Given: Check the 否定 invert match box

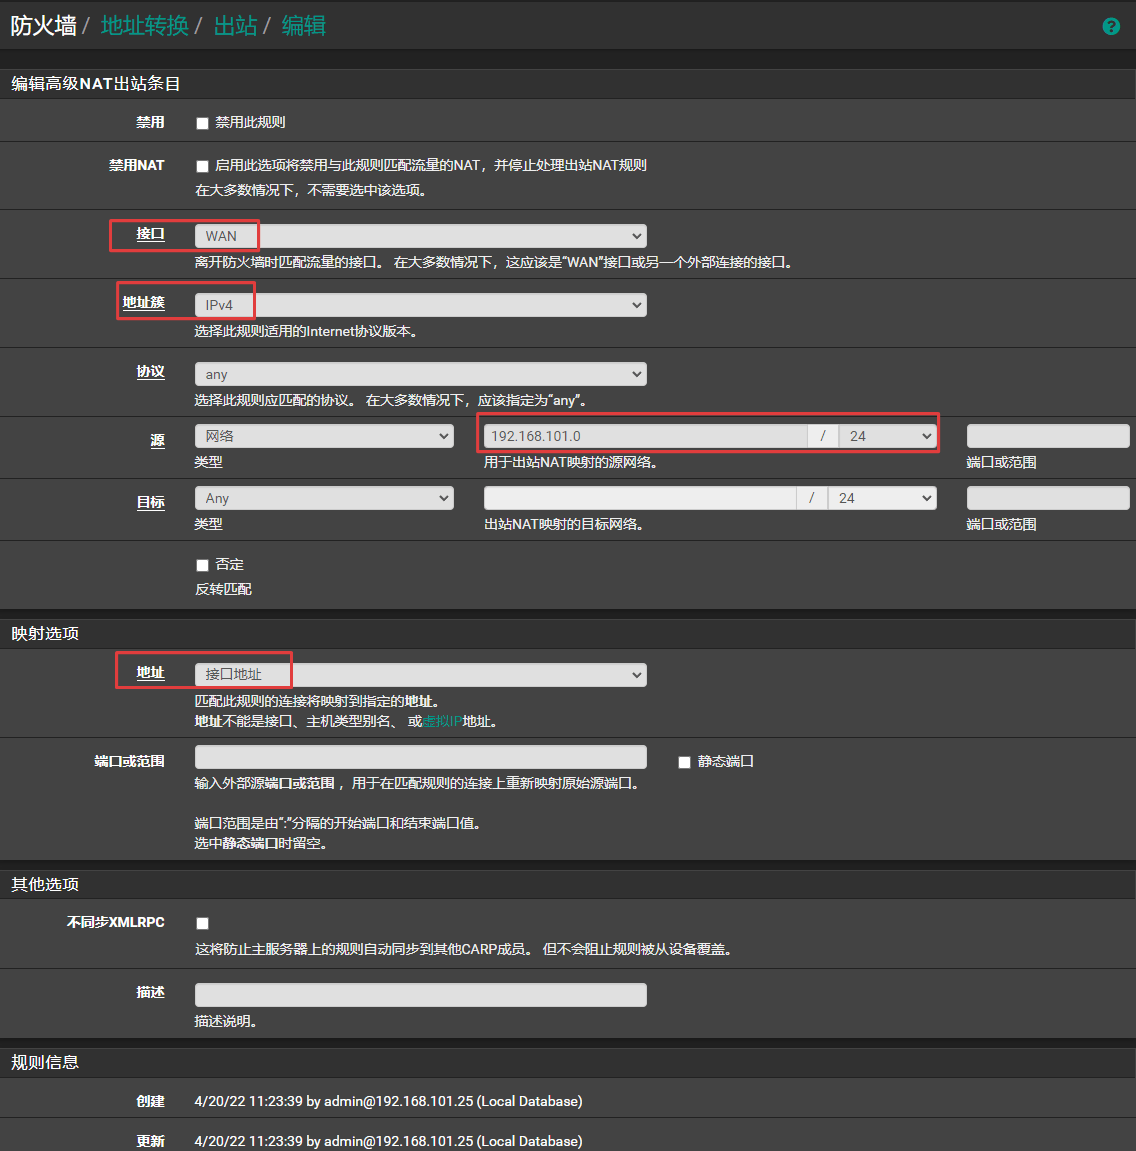Looking at the screenshot, I should [202, 565].
